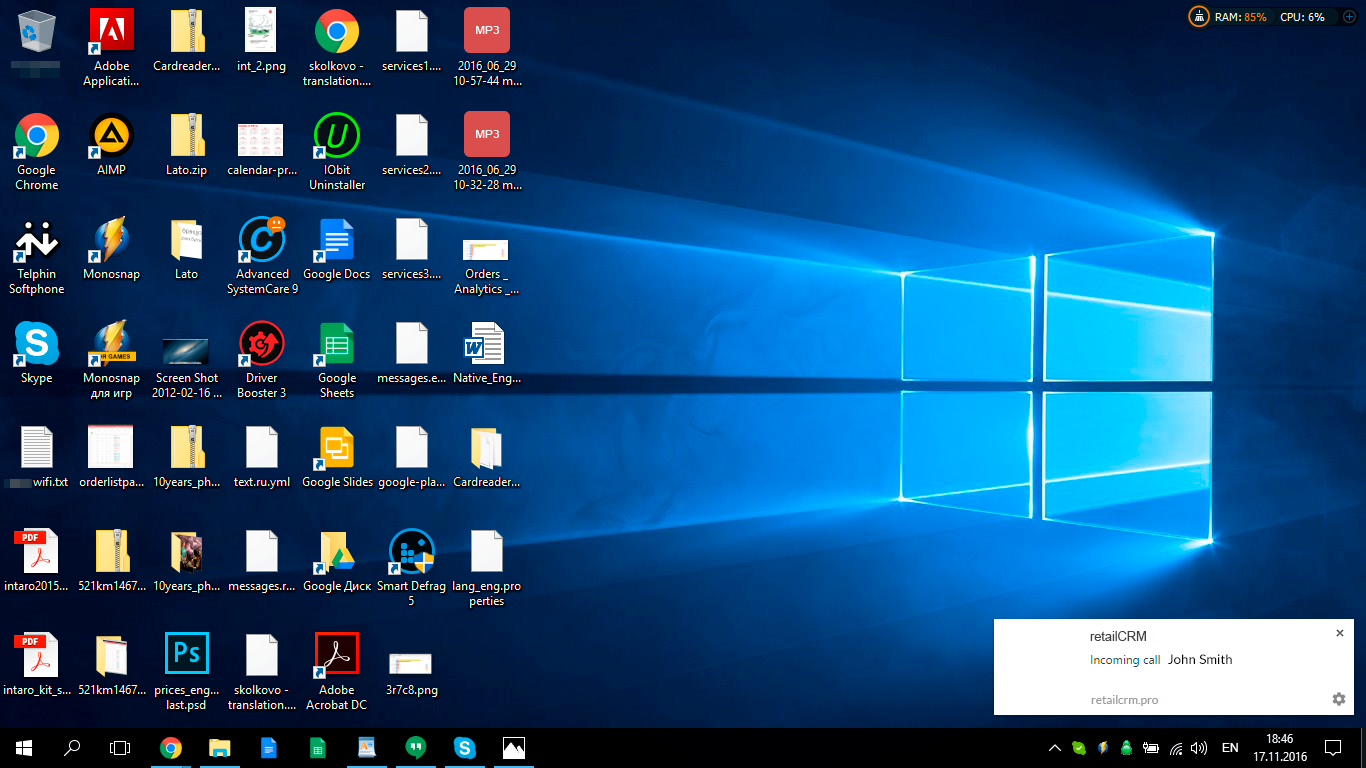Select the Orders_Analytics image thumbnail
The height and width of the screenshot is (768, 1366).
pos(487,264)
